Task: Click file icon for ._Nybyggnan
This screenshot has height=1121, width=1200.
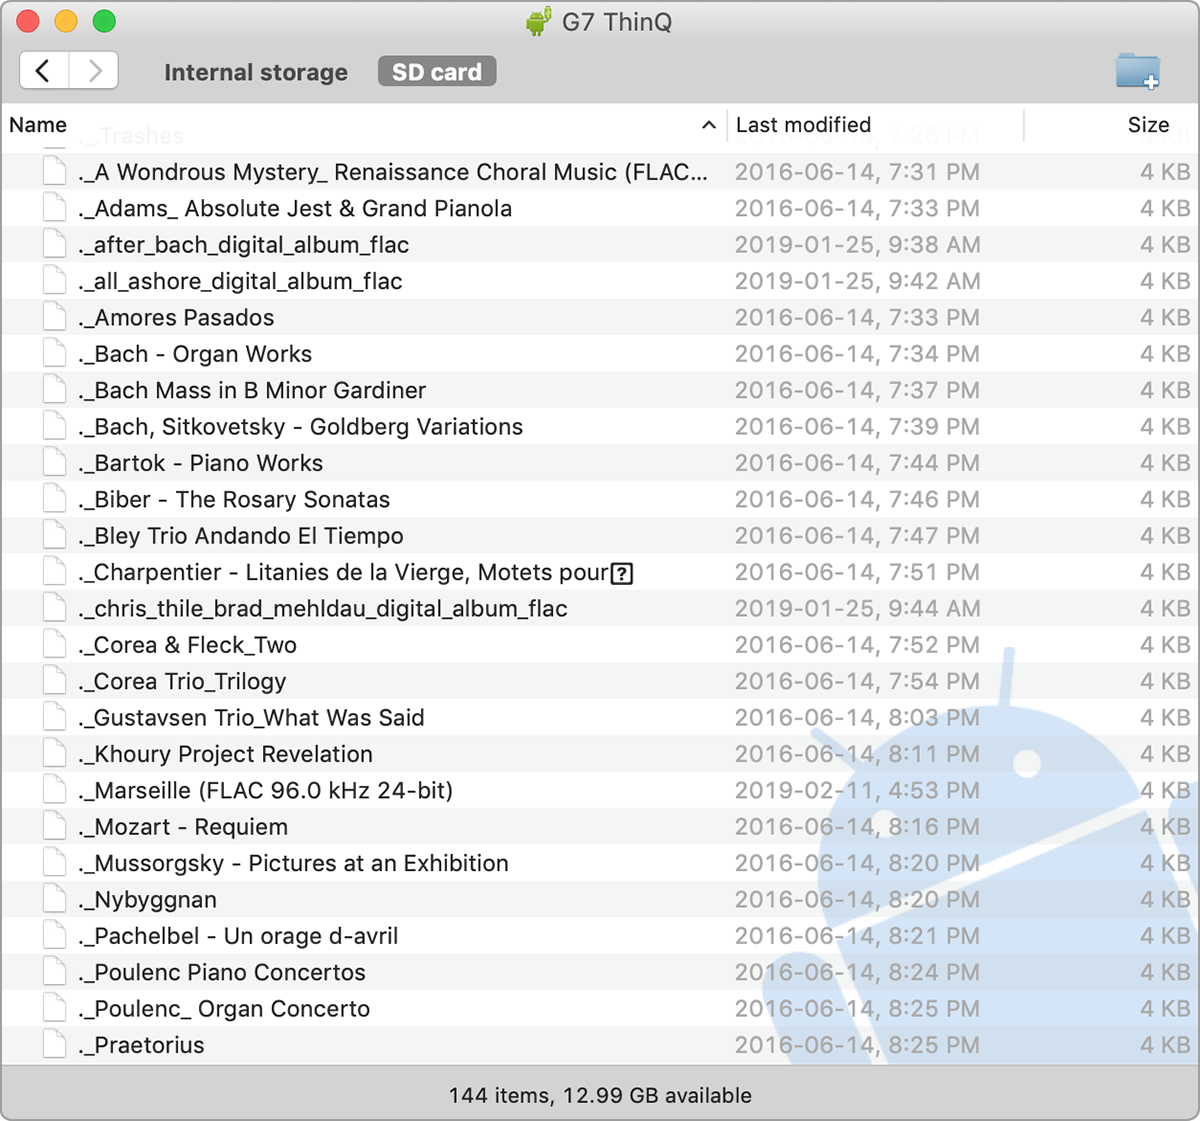Action: [x=55, y=900]
